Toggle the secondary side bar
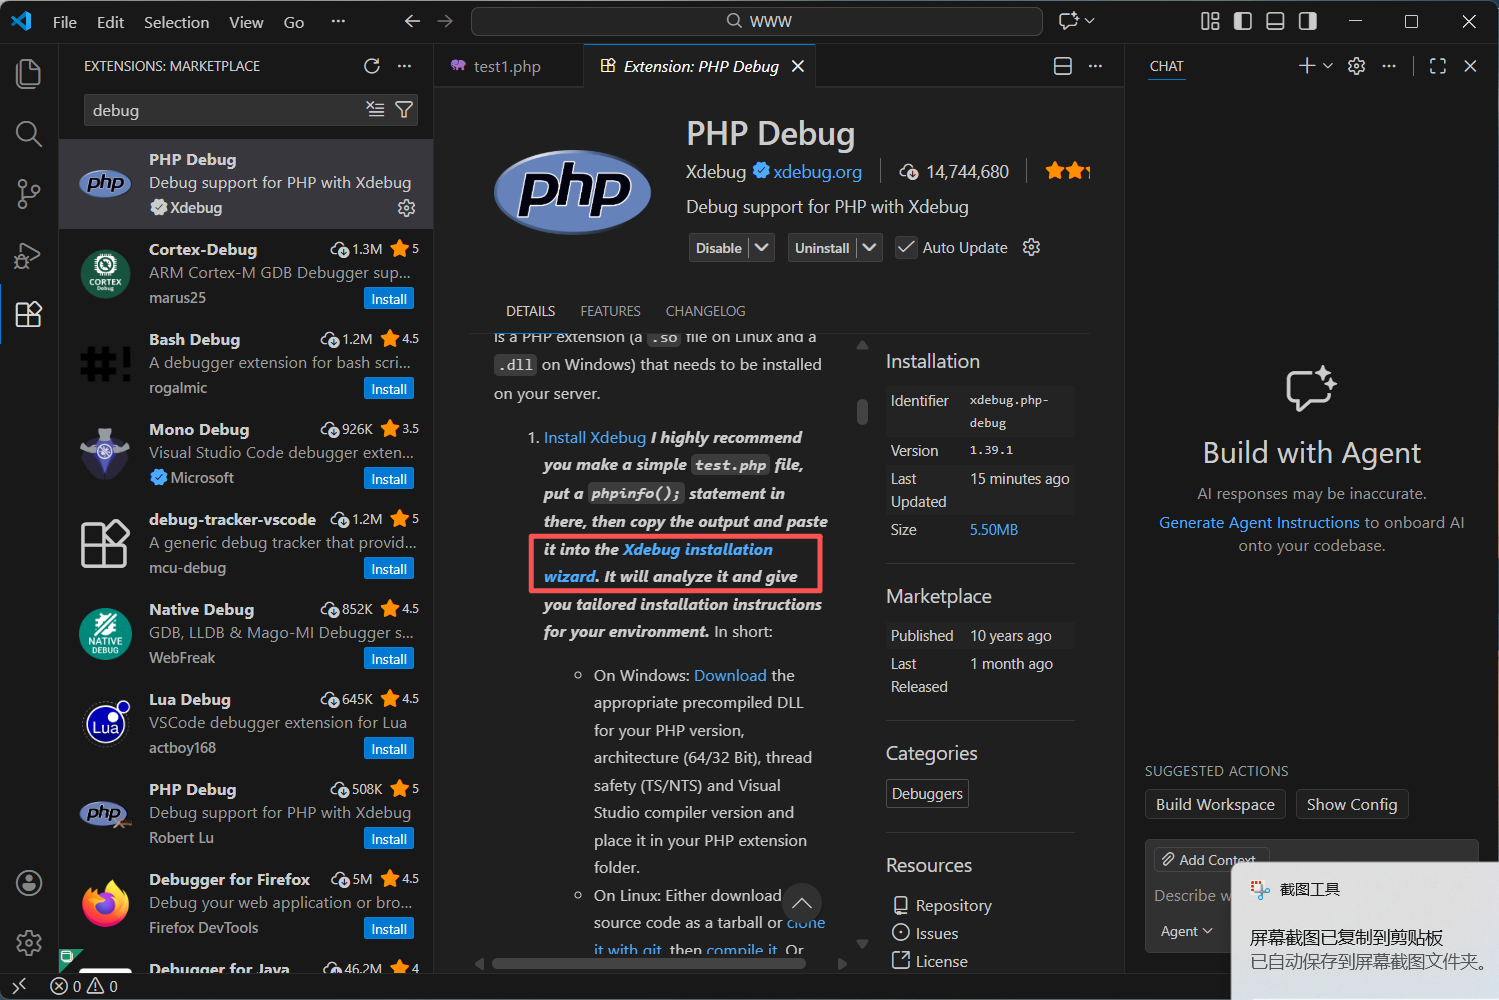1499x1000 pixels. pyautogui.click(x=1307, y=21)
